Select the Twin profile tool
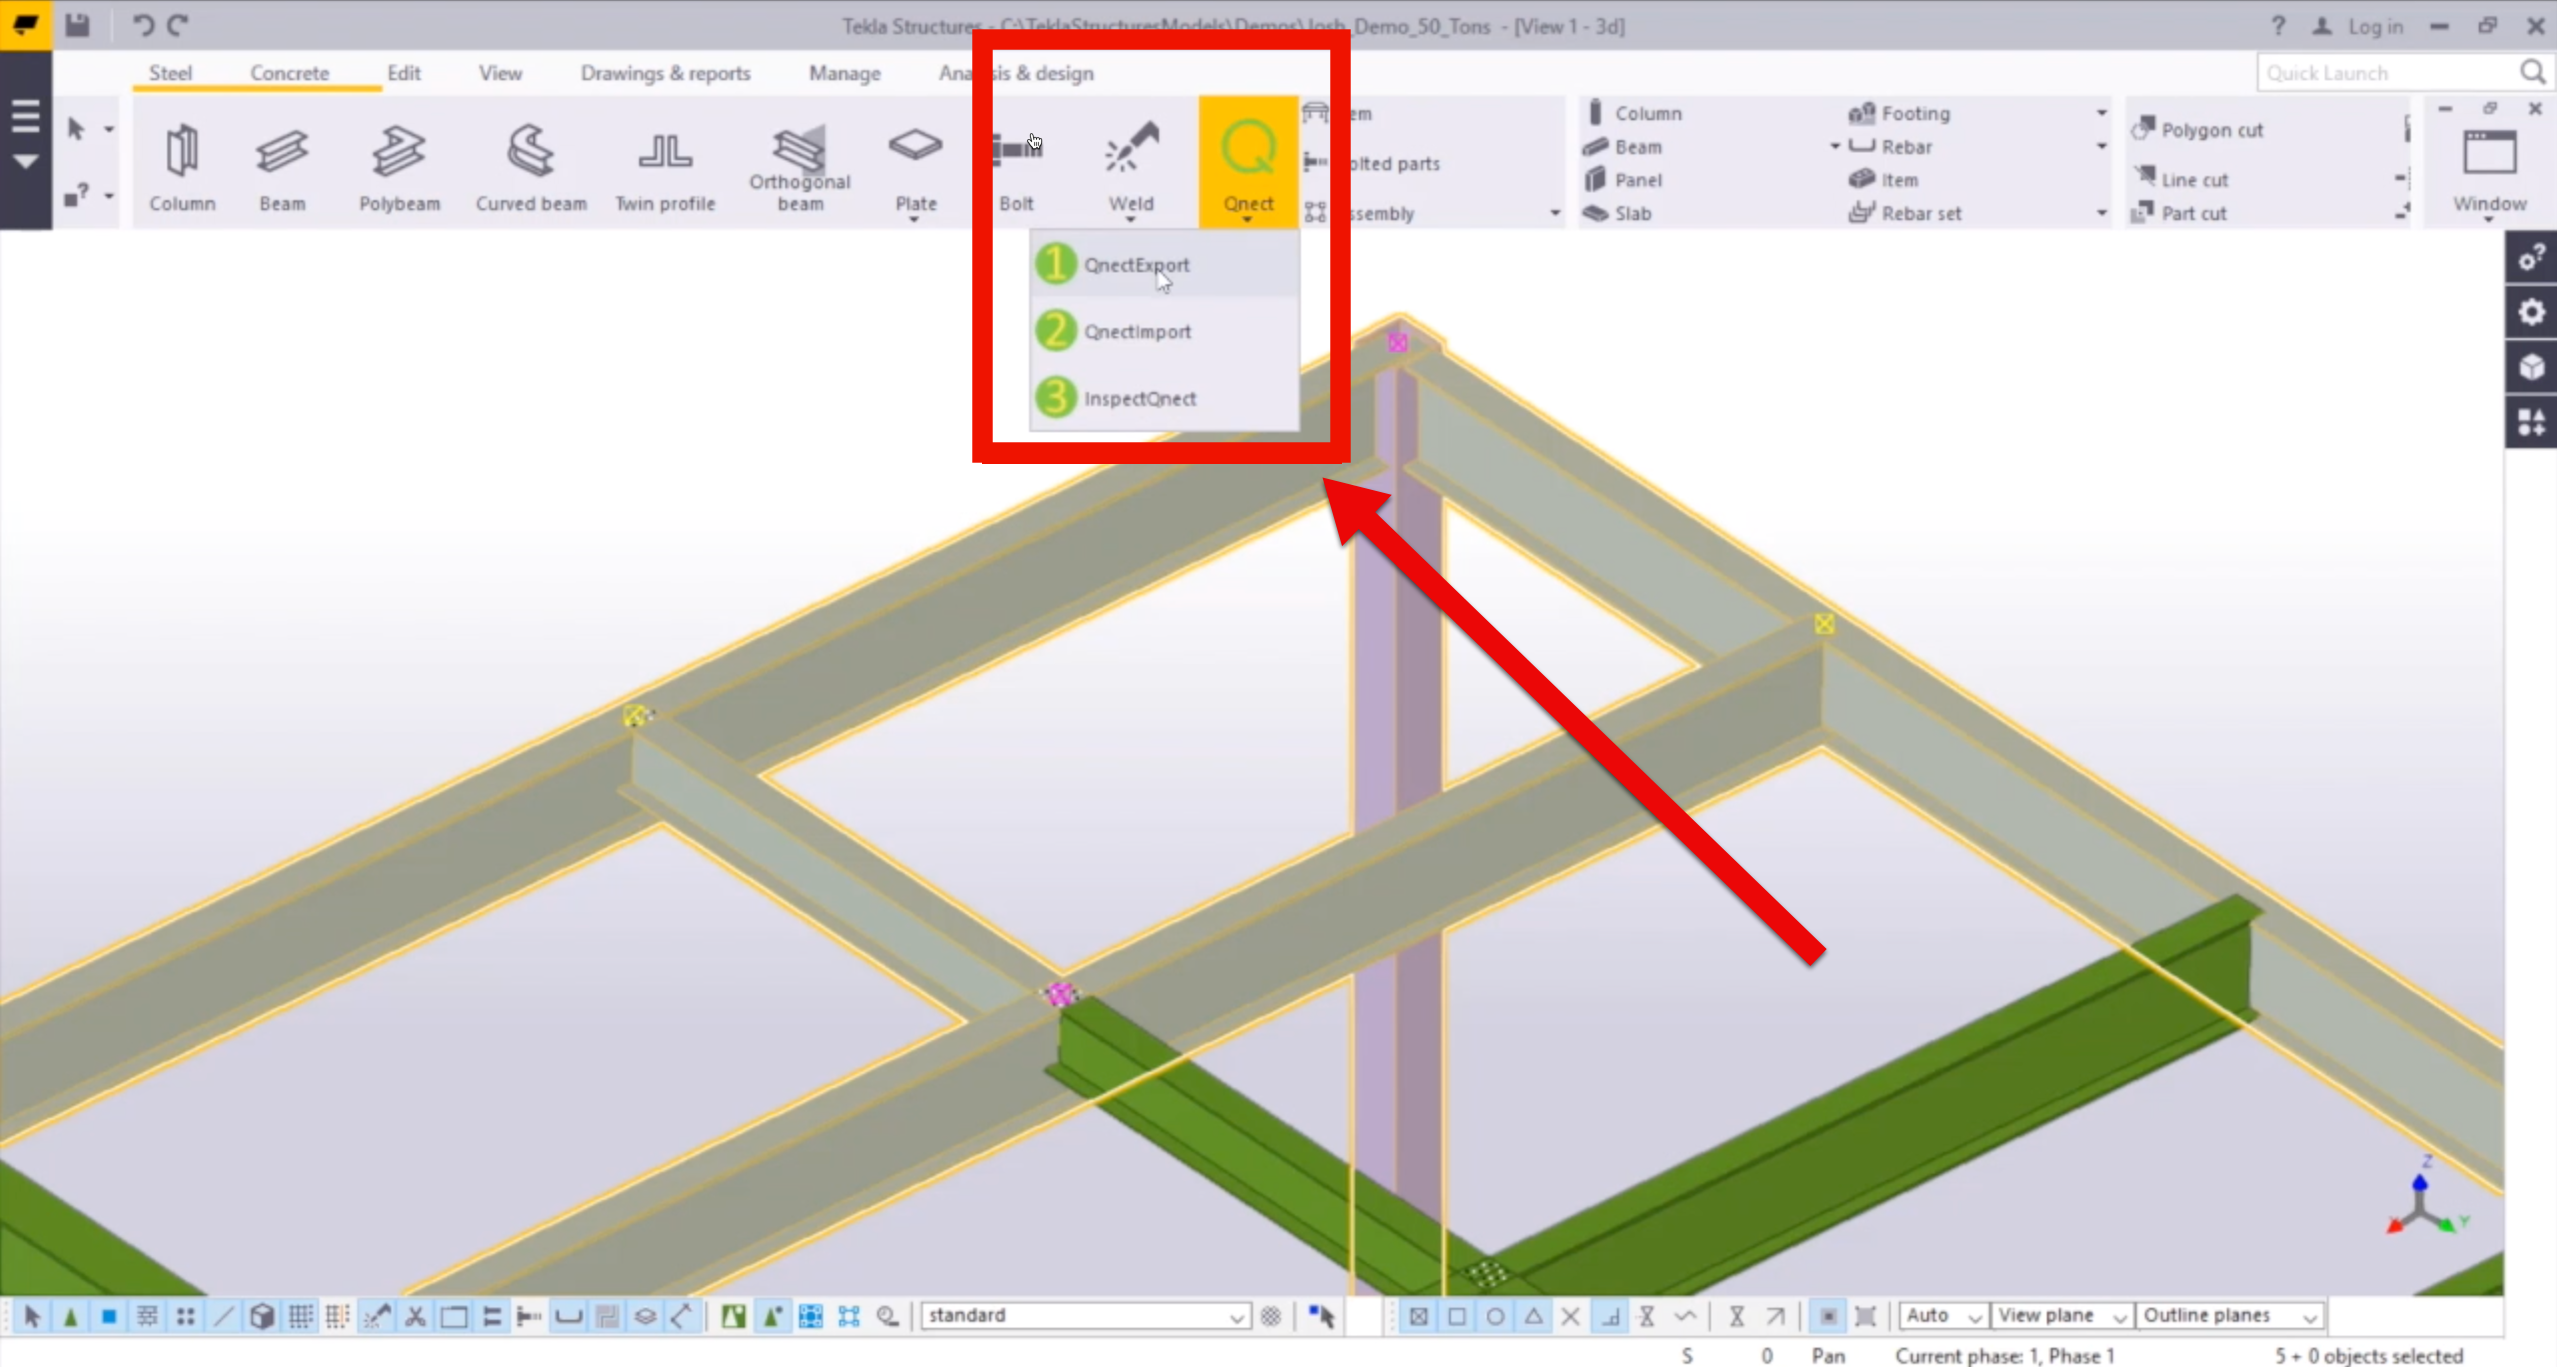 [x=665, y=166]
